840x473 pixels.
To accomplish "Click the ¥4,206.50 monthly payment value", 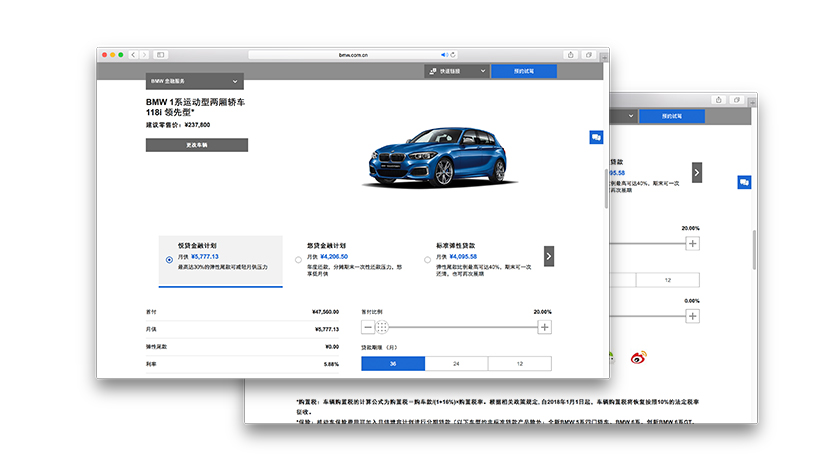I will tap(334, 257).
